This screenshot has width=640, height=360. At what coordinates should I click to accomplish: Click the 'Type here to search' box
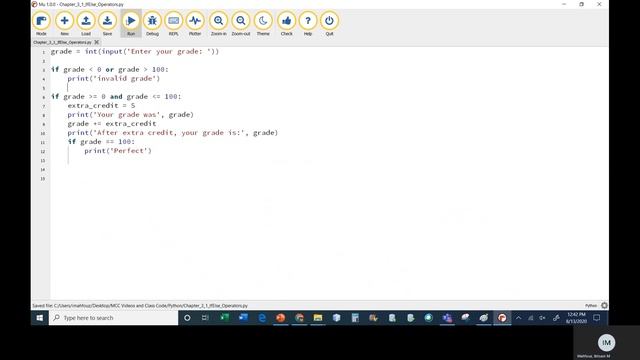[x=114, y=318]
